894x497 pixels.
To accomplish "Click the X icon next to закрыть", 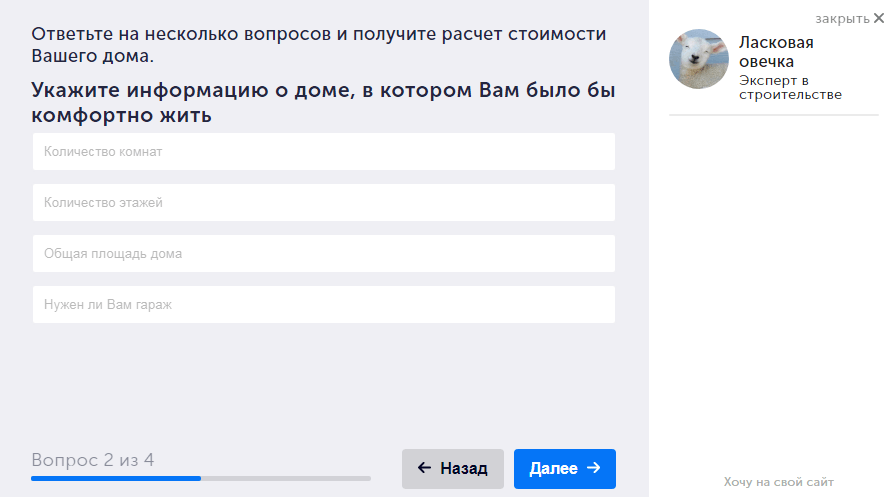I will click(879, 18).
